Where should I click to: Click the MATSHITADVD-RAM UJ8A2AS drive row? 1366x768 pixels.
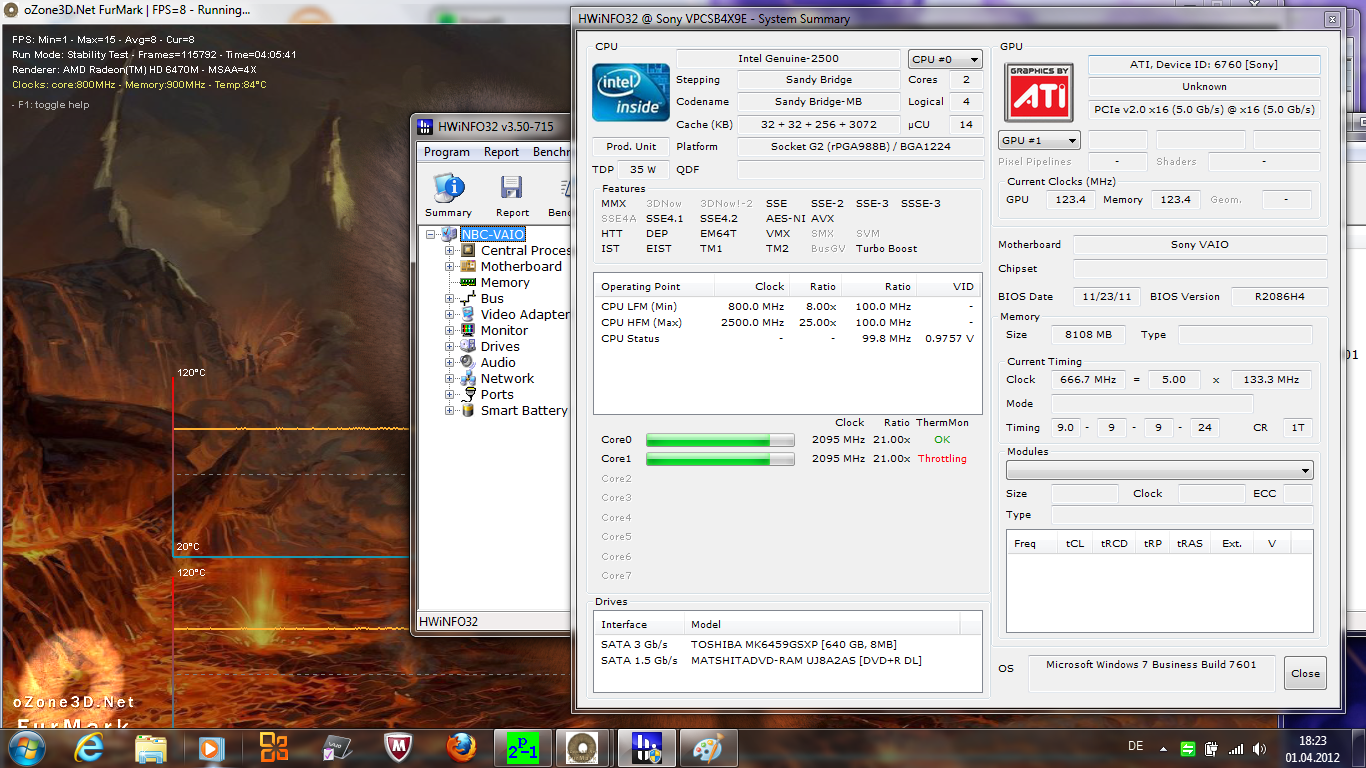(788, 660)
